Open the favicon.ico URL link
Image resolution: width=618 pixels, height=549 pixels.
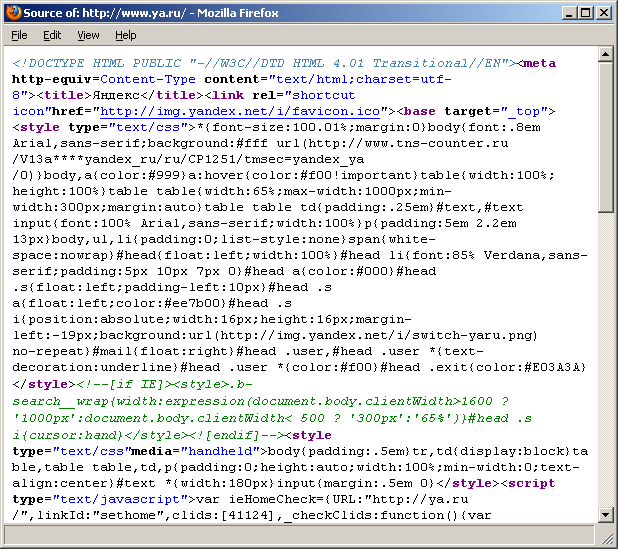[x=240, y=112]
